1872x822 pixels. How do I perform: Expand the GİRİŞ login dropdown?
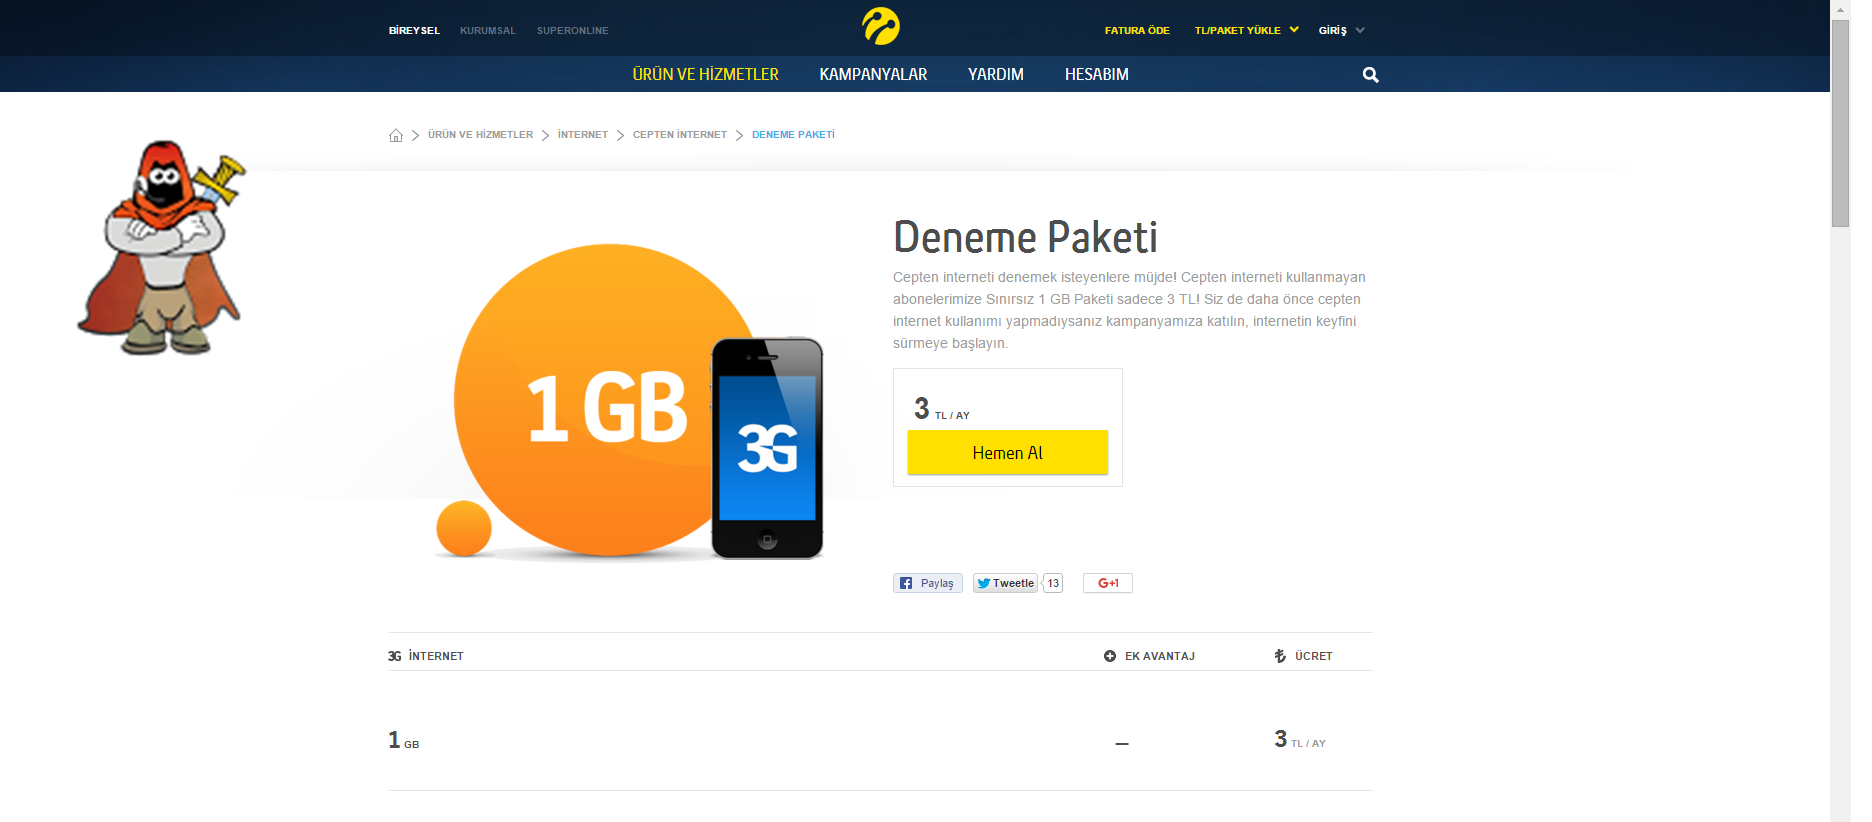click(1341, 30)
